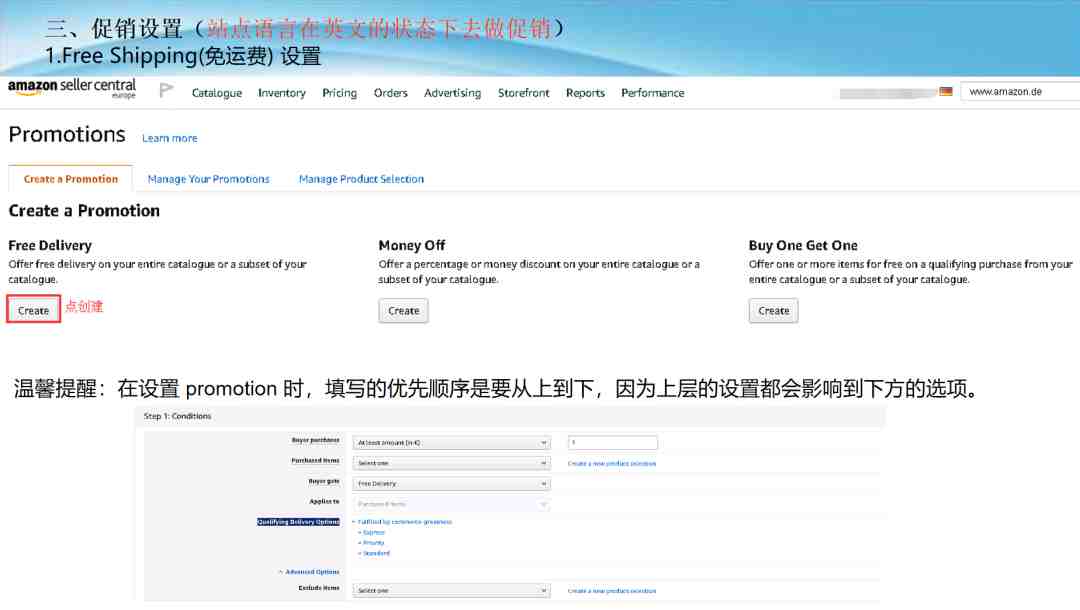Click the Buy One Get One heading
This screenshot has height=610, width=1080.
point(803,246)
